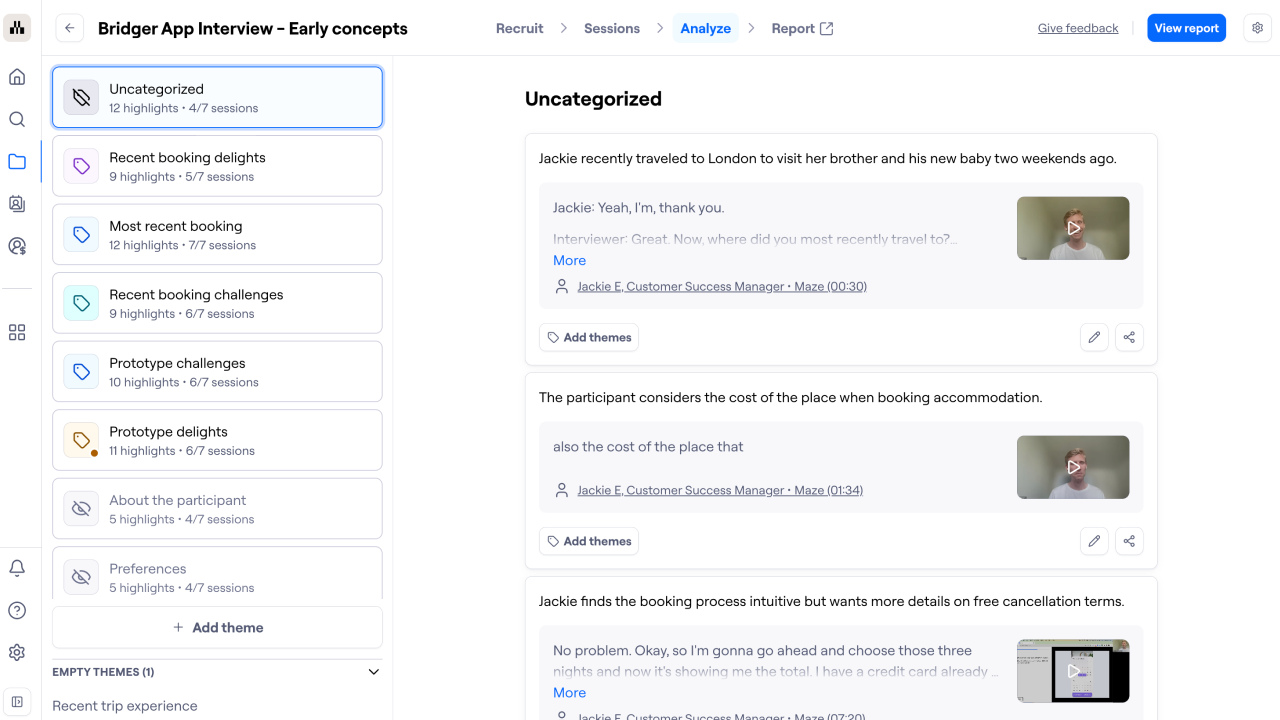
Task: Open the search icon in sidebar
Action: pos(17,119)
